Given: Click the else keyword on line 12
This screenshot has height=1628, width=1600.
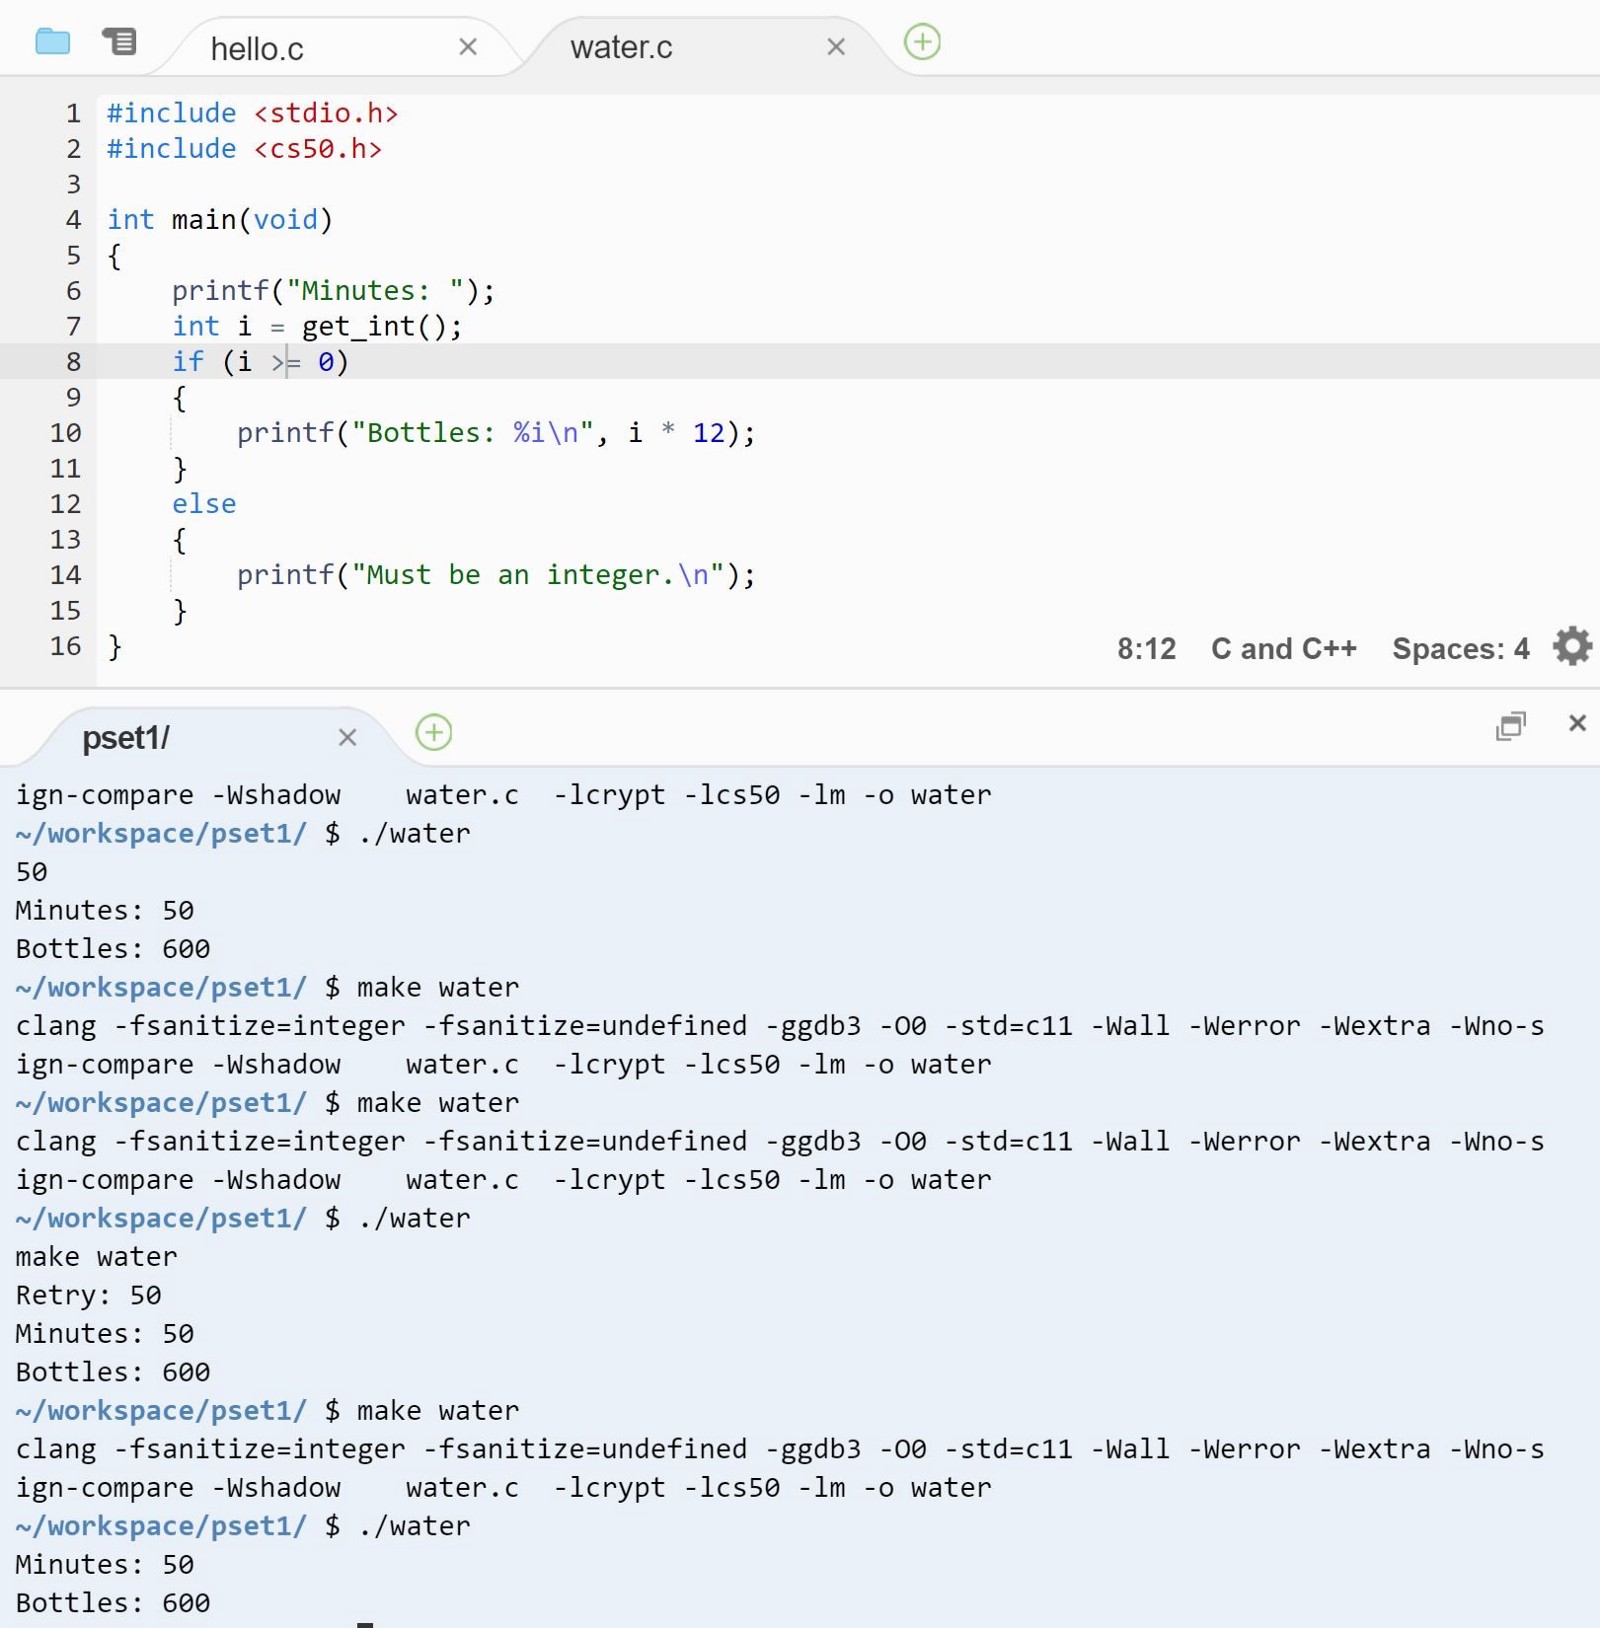Looking at the screenshot, I should pos(204,504).
